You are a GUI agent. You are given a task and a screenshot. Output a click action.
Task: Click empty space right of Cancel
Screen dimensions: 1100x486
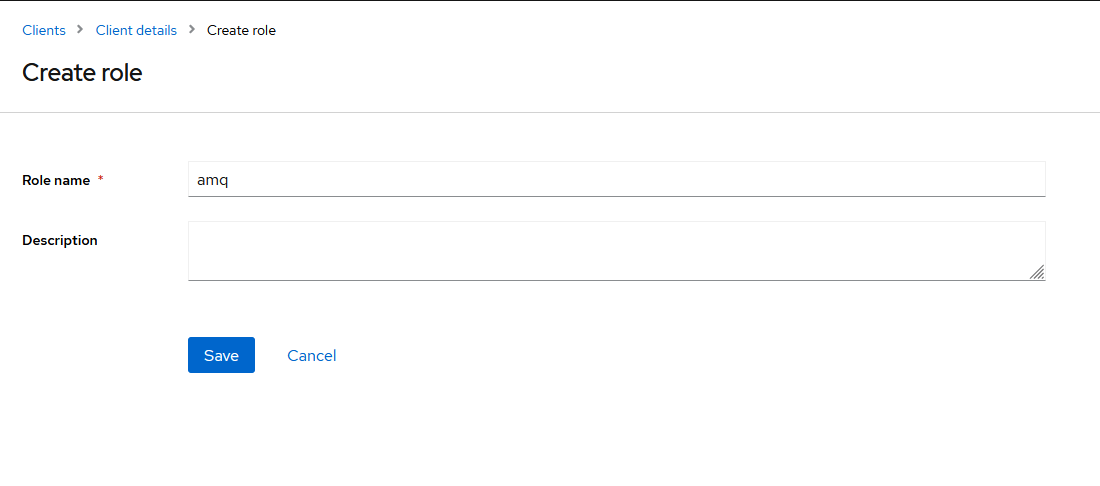point(600,355)
